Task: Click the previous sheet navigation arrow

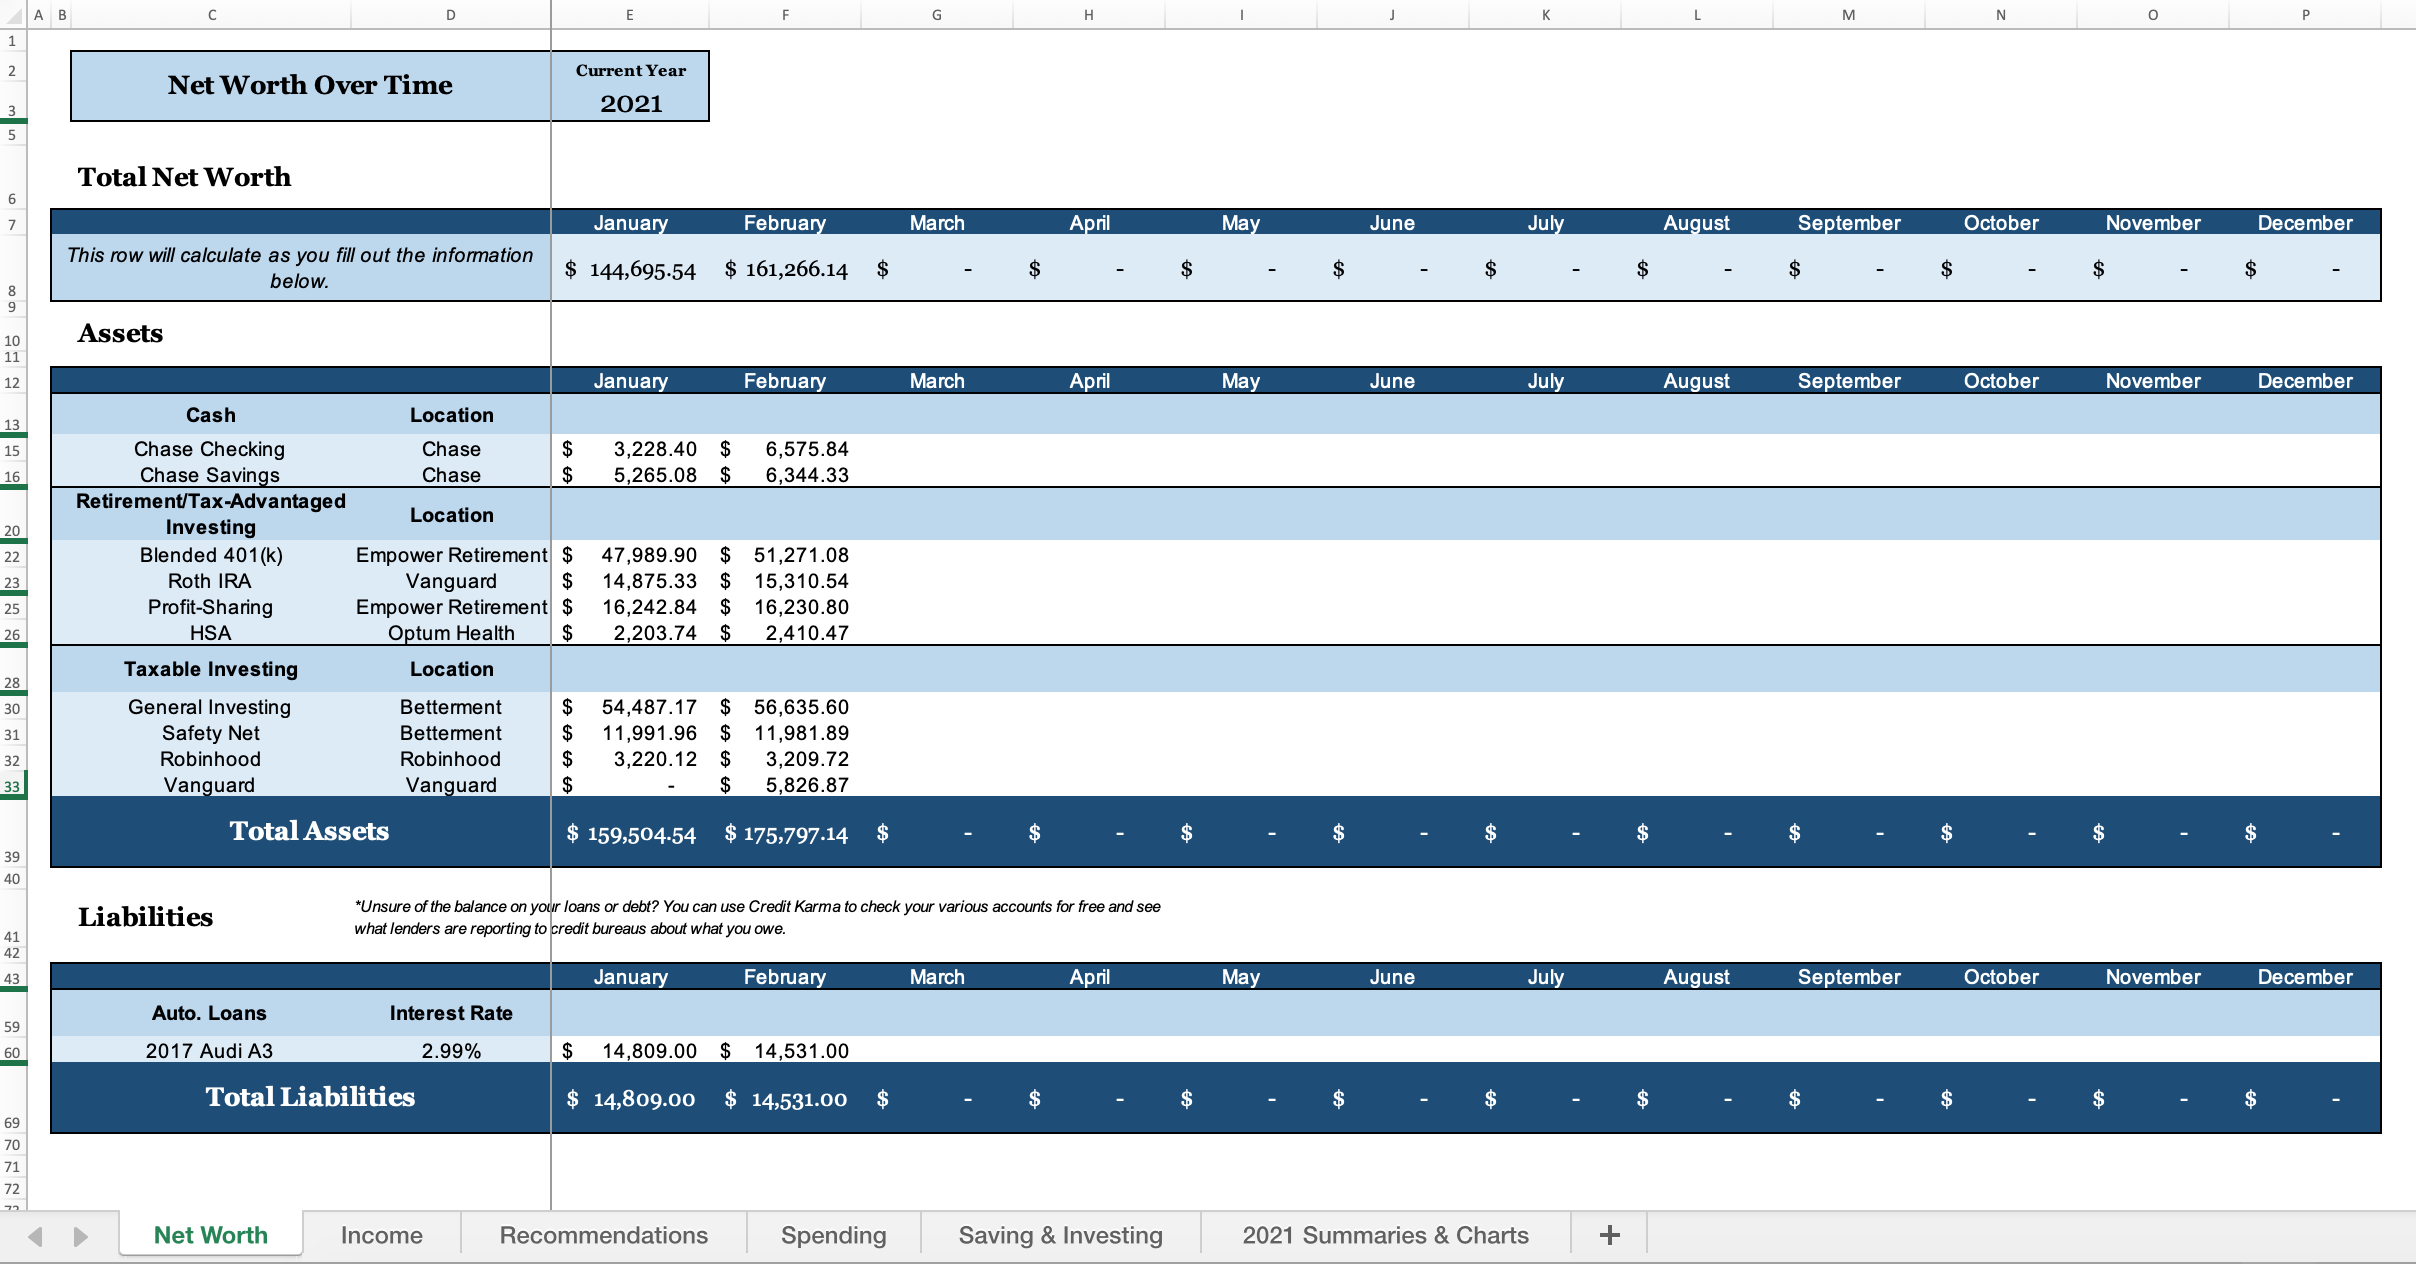Action: 35,1236
